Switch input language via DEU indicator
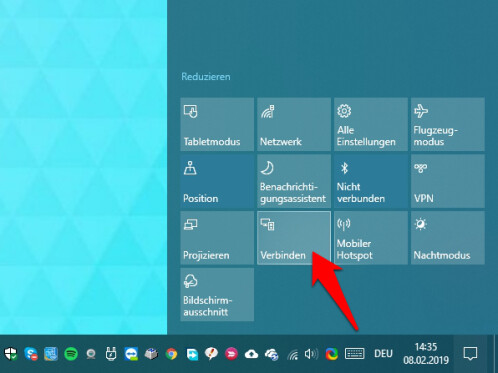Viewport: 498px width, 373px height. point(383,354)
